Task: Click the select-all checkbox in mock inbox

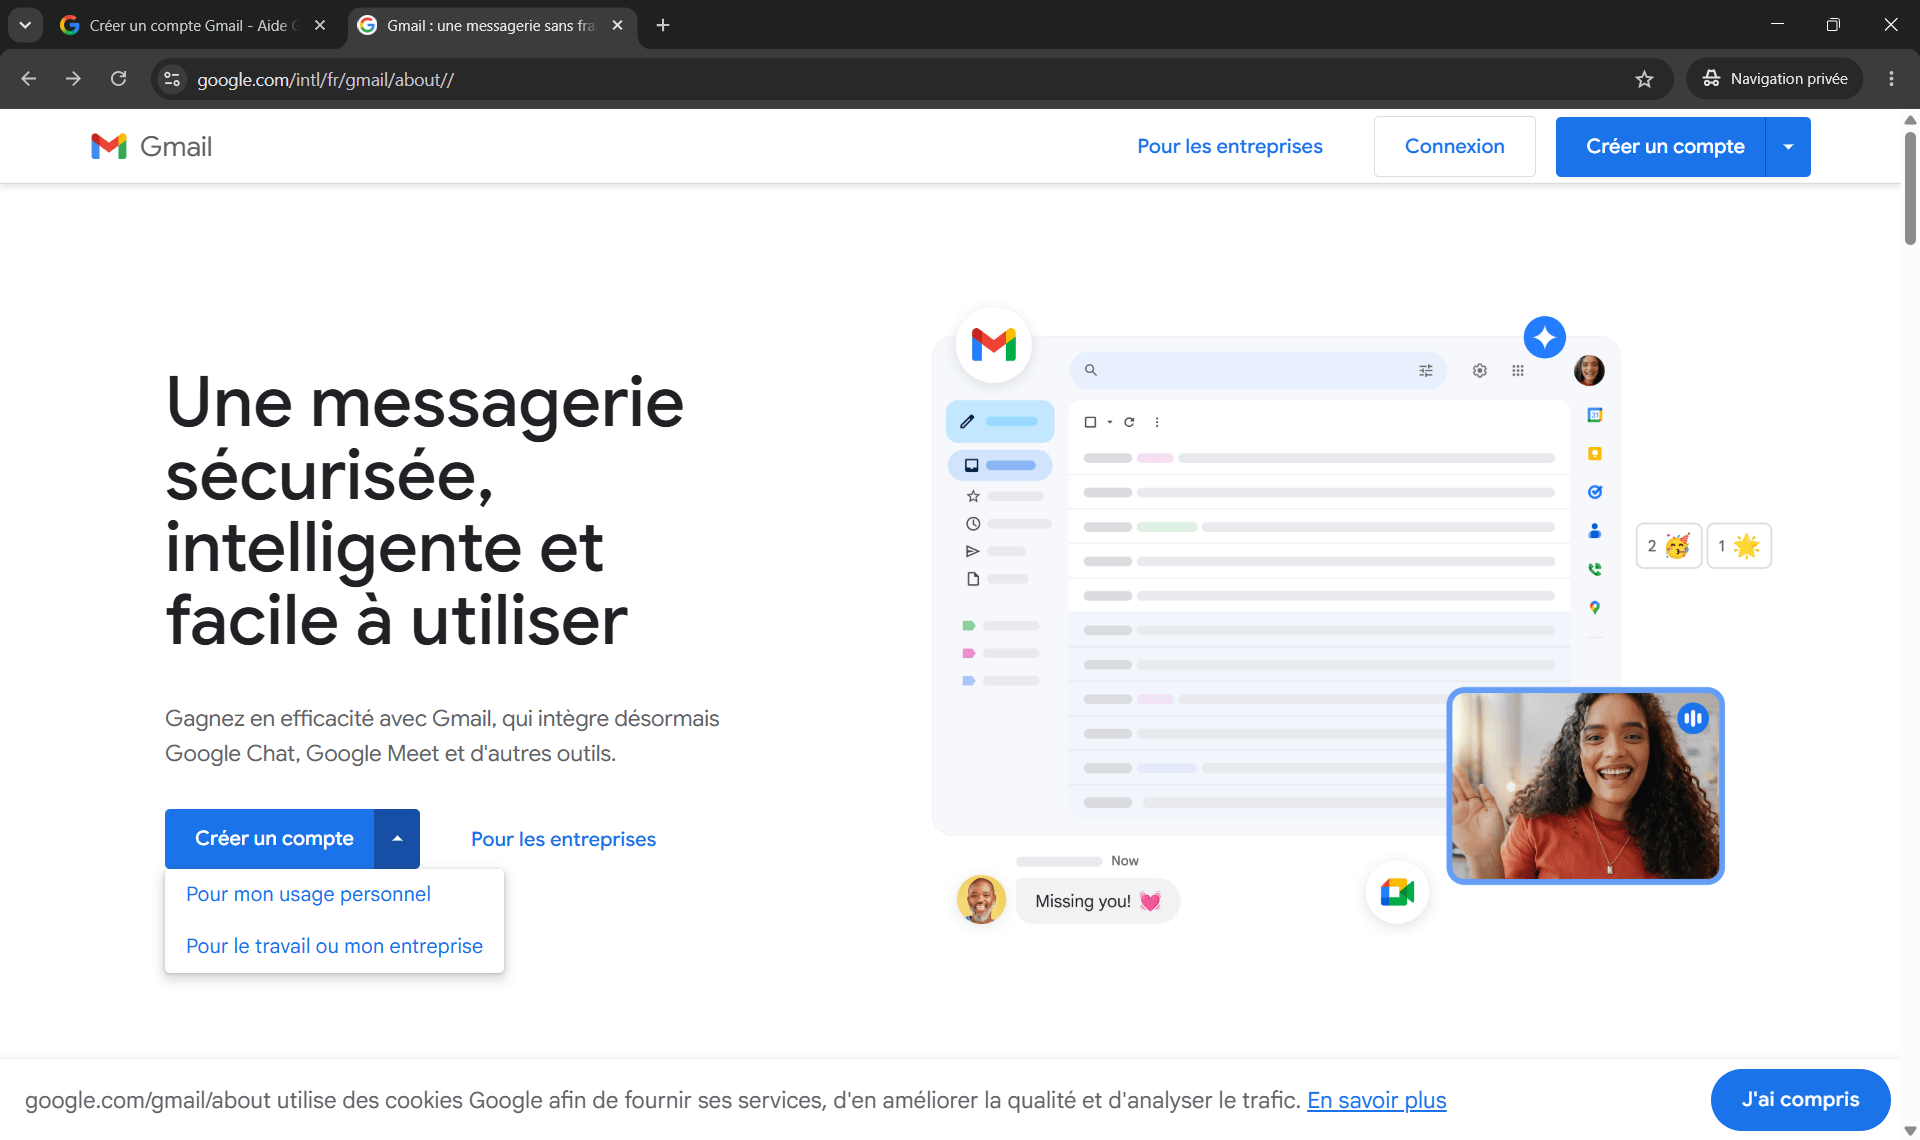Action: pyautogui.click(x=1090, y=422)
